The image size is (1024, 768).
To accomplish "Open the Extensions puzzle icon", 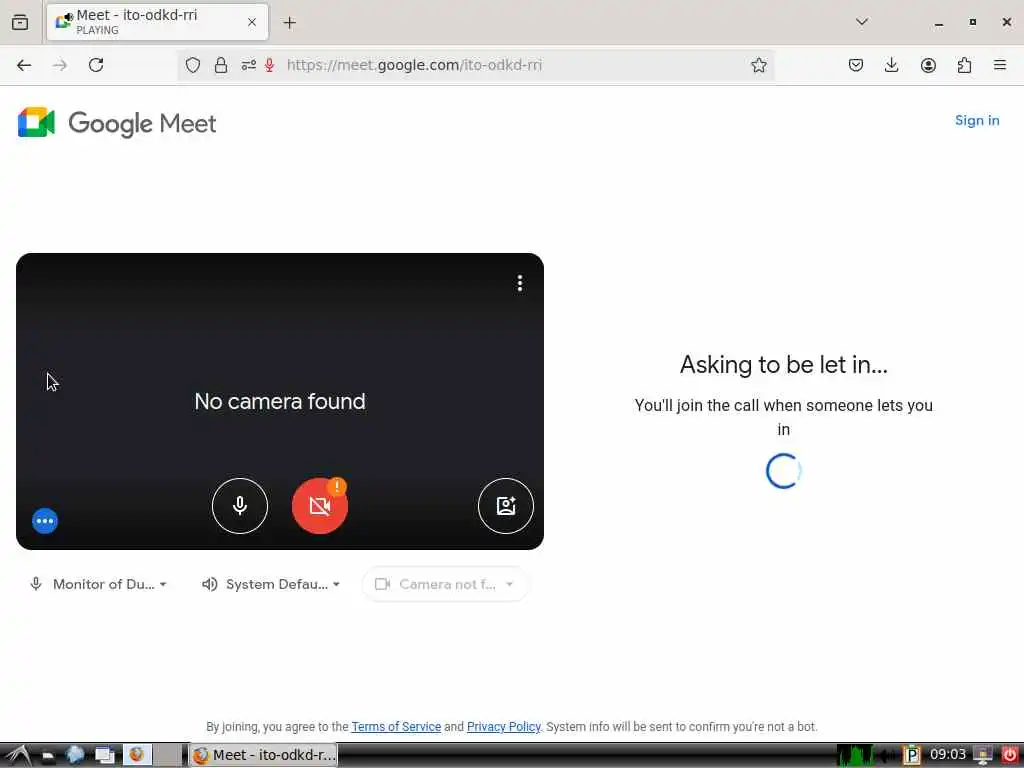I will point(964,65).
